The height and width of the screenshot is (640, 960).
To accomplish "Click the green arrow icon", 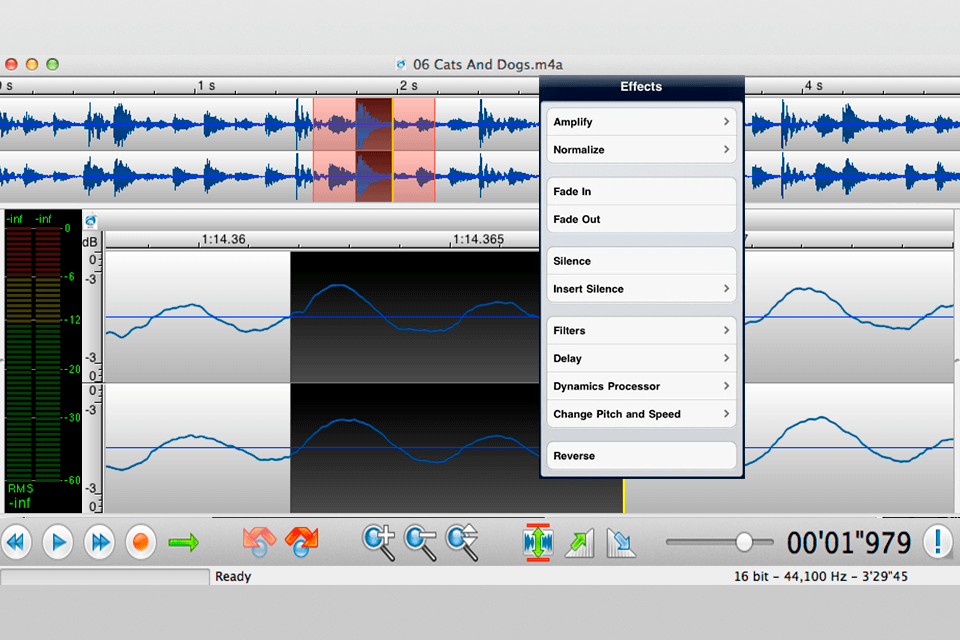I will 183,542.
